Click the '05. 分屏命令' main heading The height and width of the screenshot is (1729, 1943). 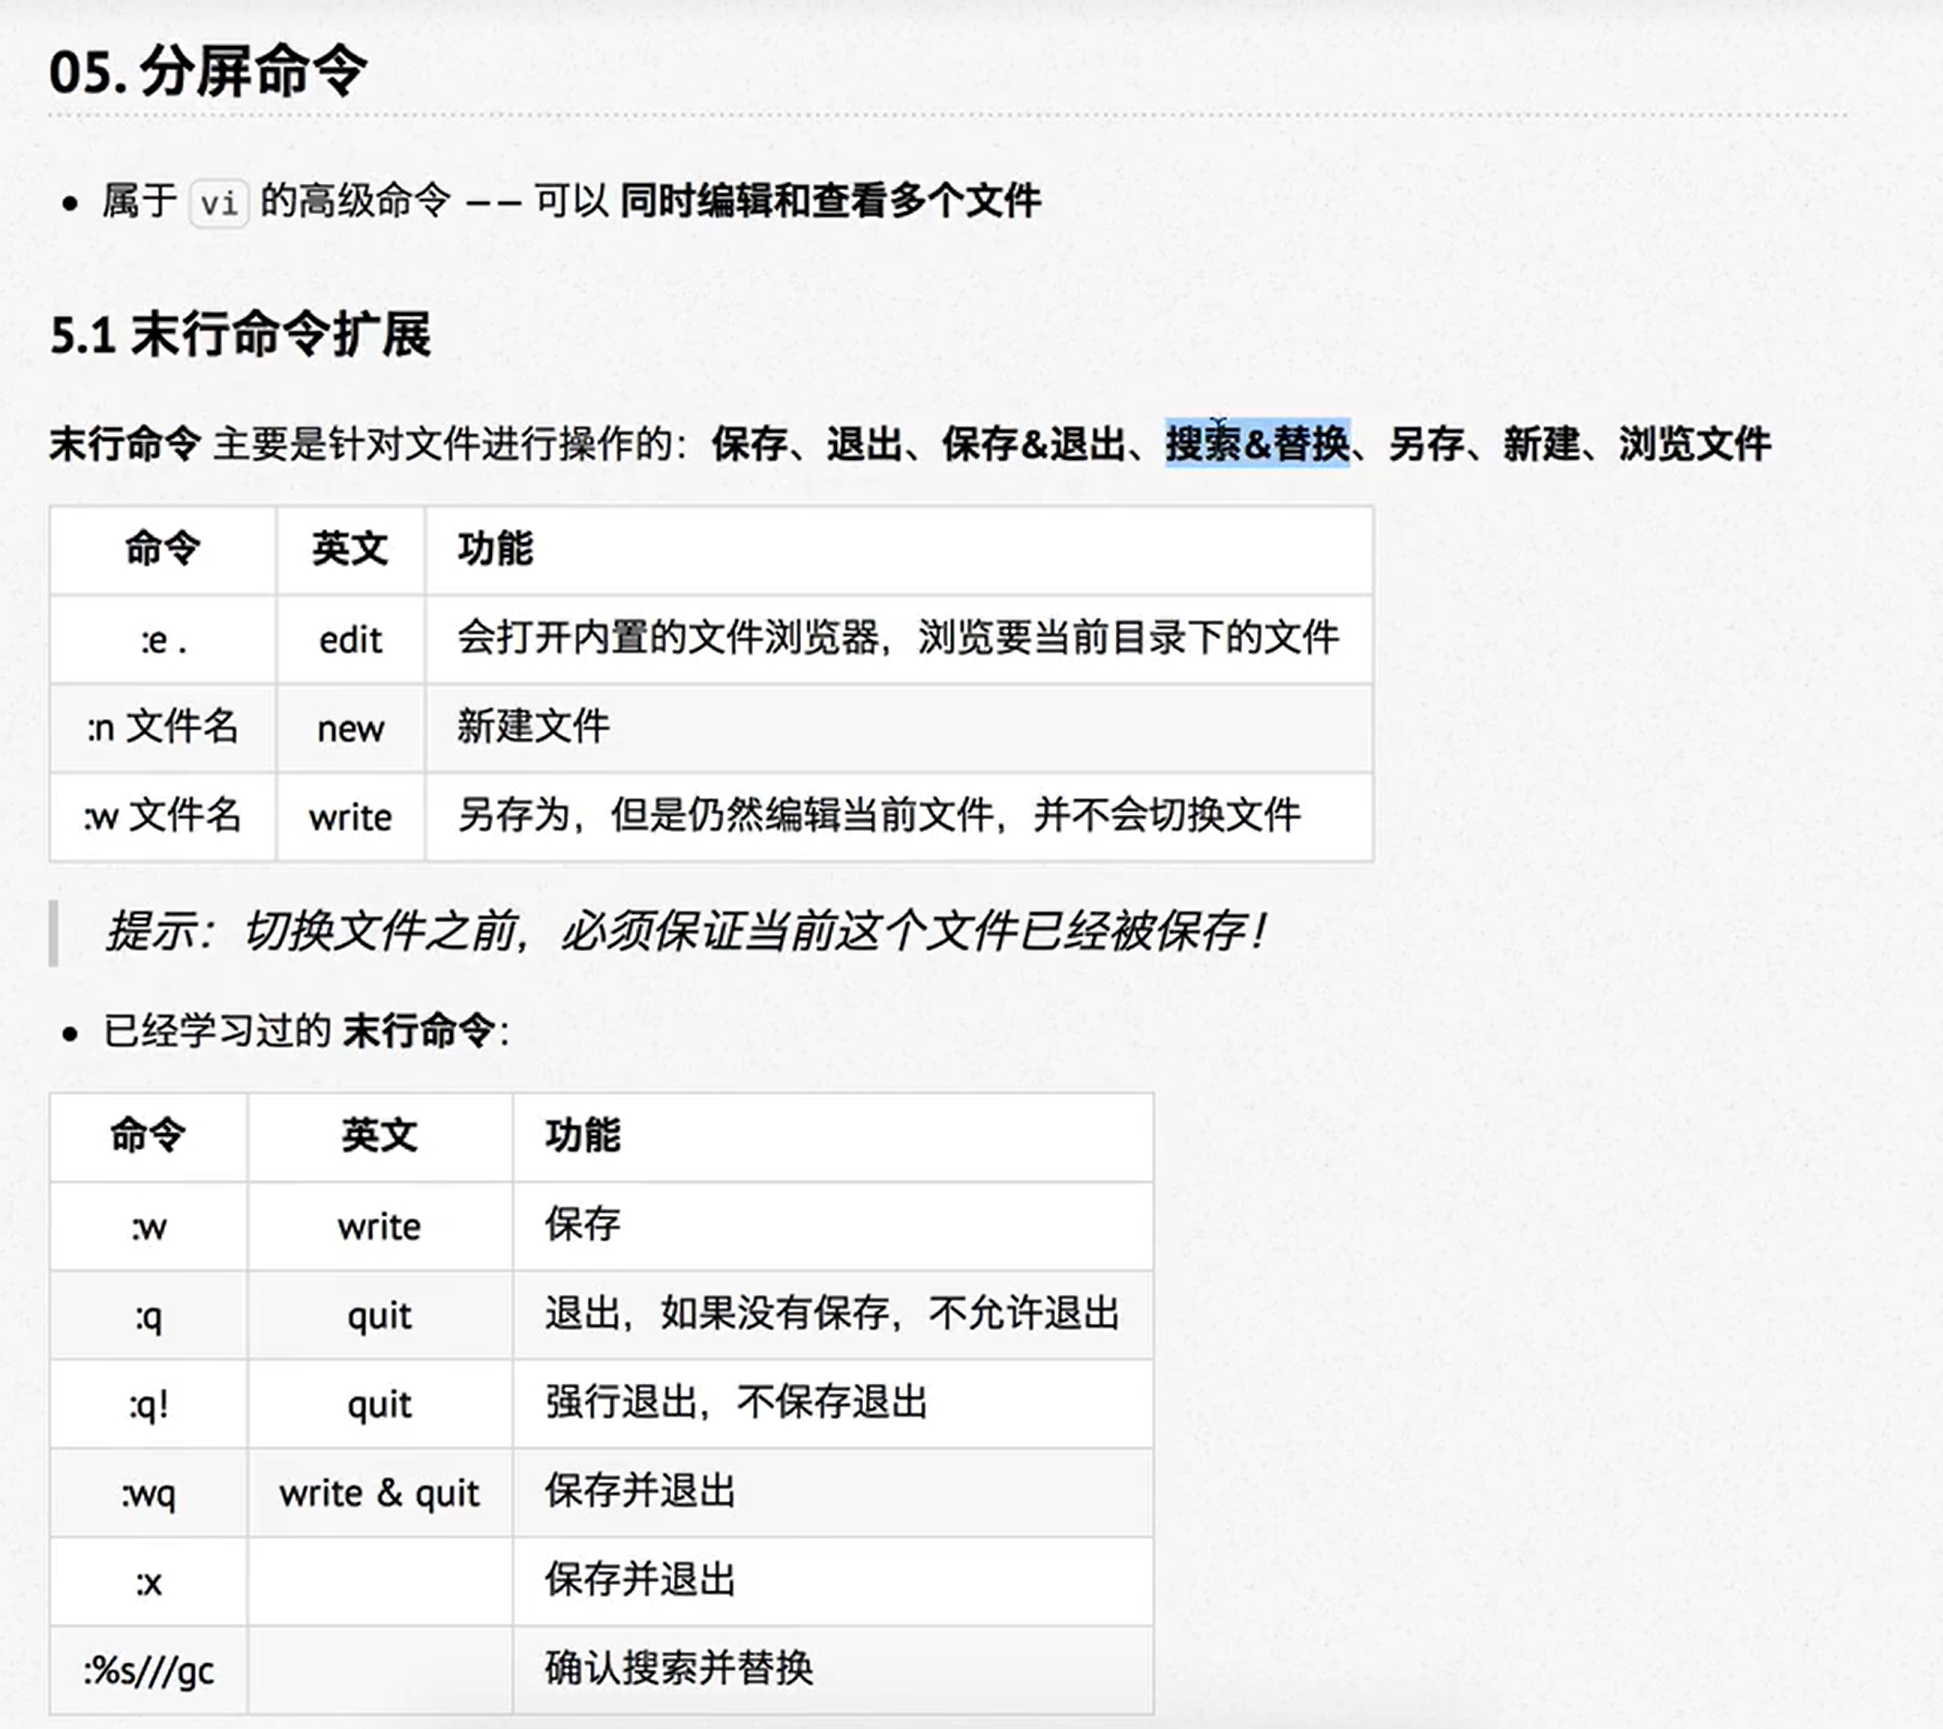point(208,73)
